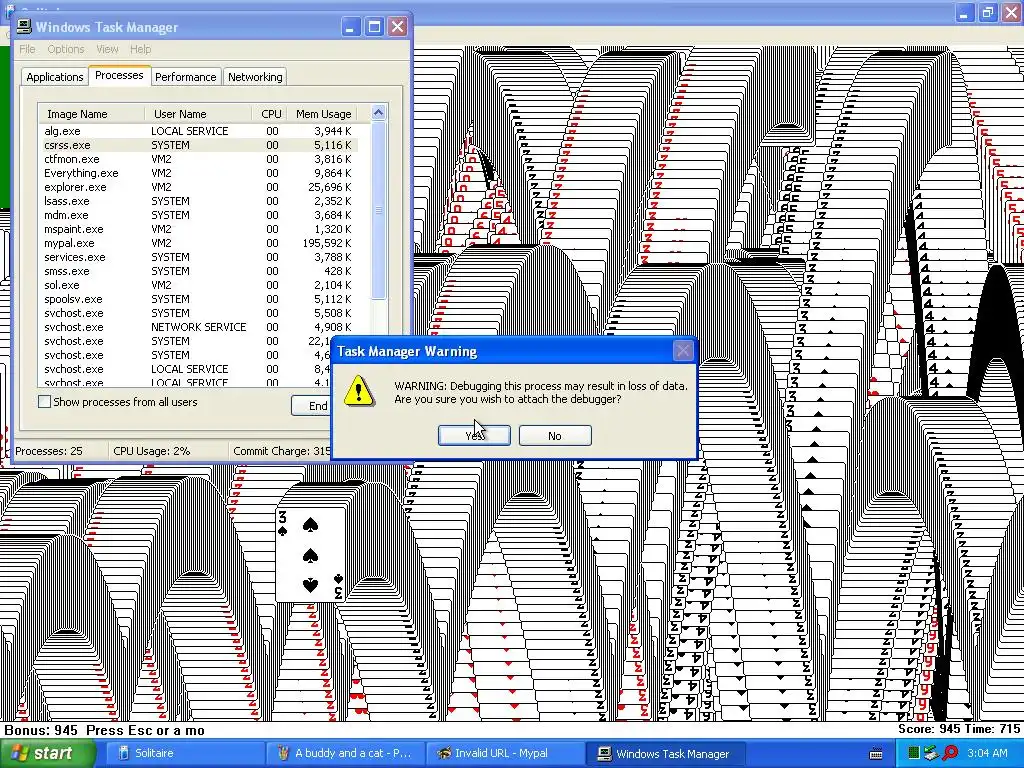Sort by the Mem Usage column header

[323, 114]
